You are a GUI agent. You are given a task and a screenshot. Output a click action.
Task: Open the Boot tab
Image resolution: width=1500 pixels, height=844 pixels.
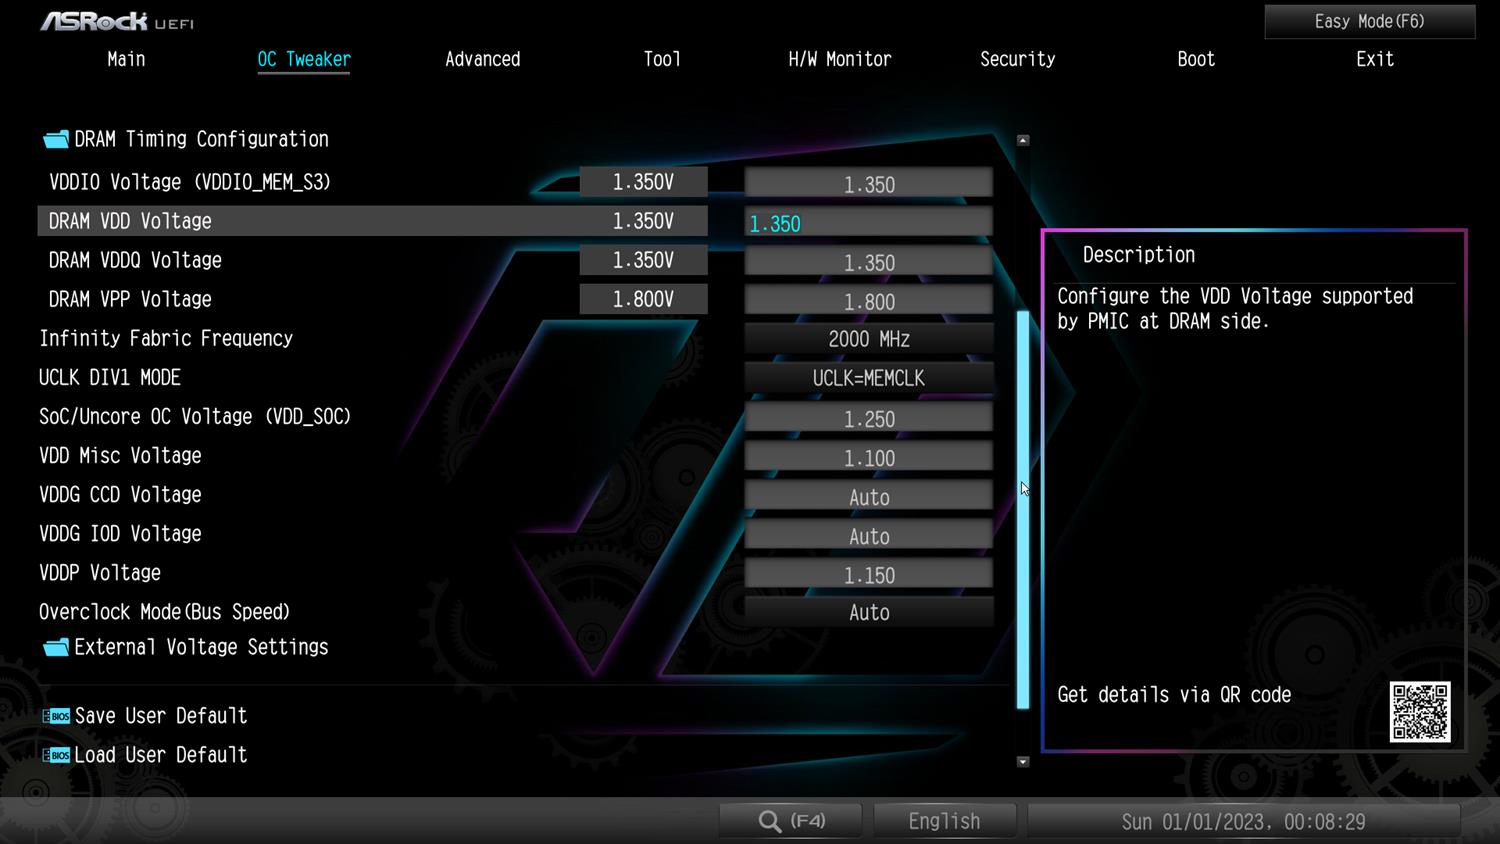coord(1195,59)
